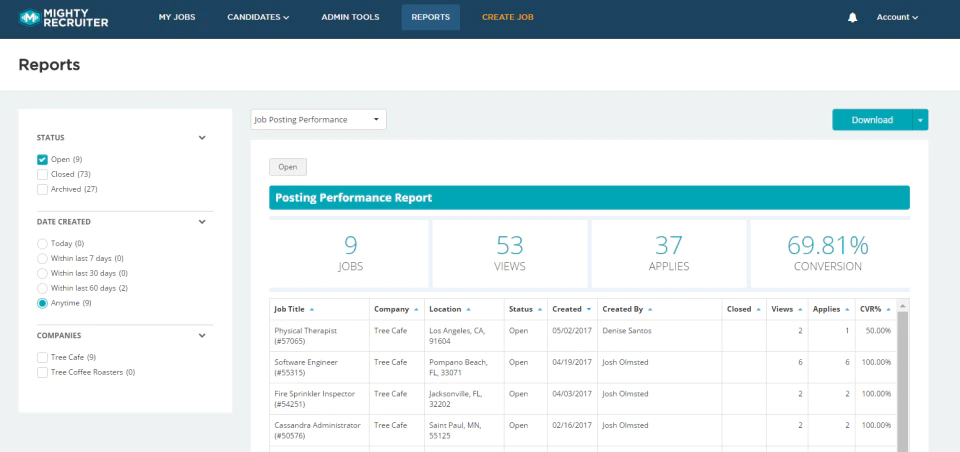960x452 pixels.
Task: Sort by Job Title column arrow
Action: pos(312,310)
